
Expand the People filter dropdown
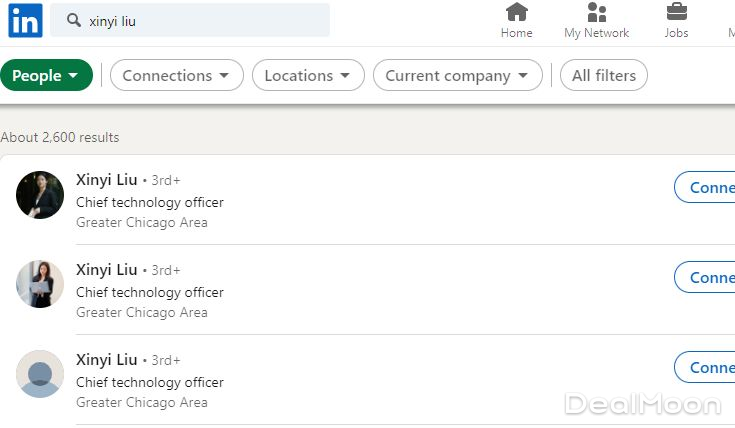pyautogui.click(x=46, y=76)
